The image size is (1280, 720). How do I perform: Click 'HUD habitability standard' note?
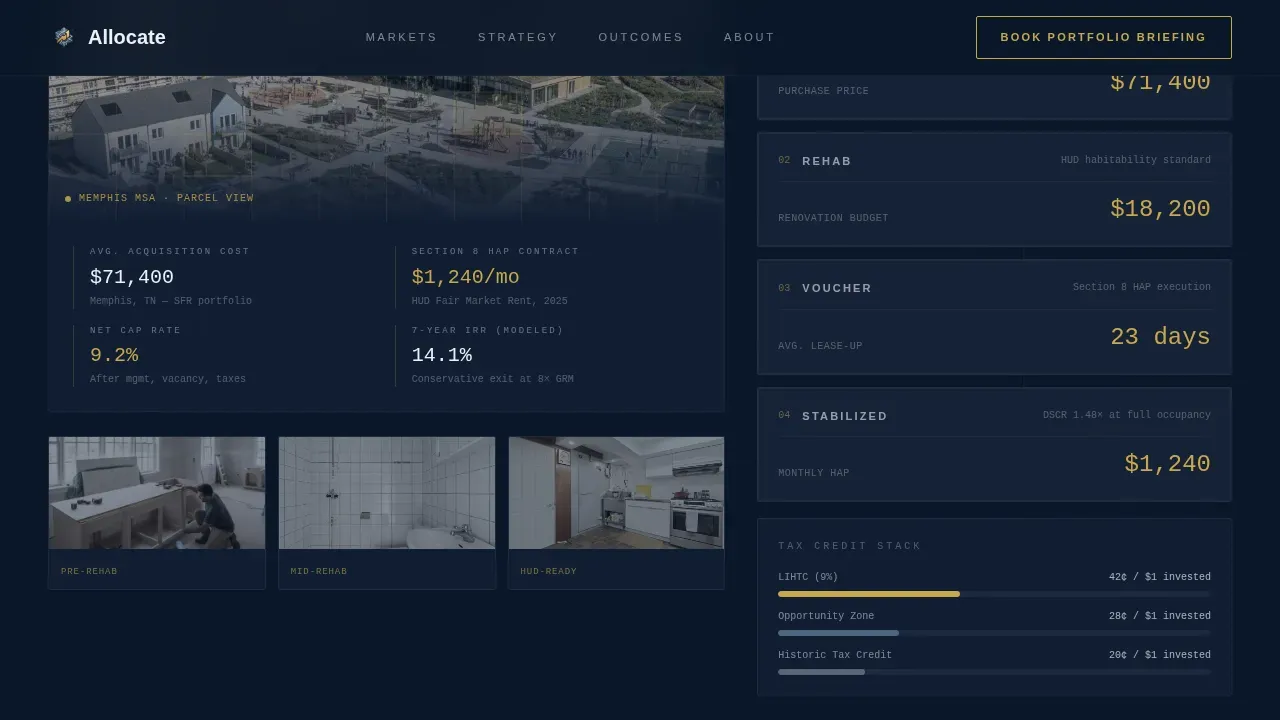1136,160
